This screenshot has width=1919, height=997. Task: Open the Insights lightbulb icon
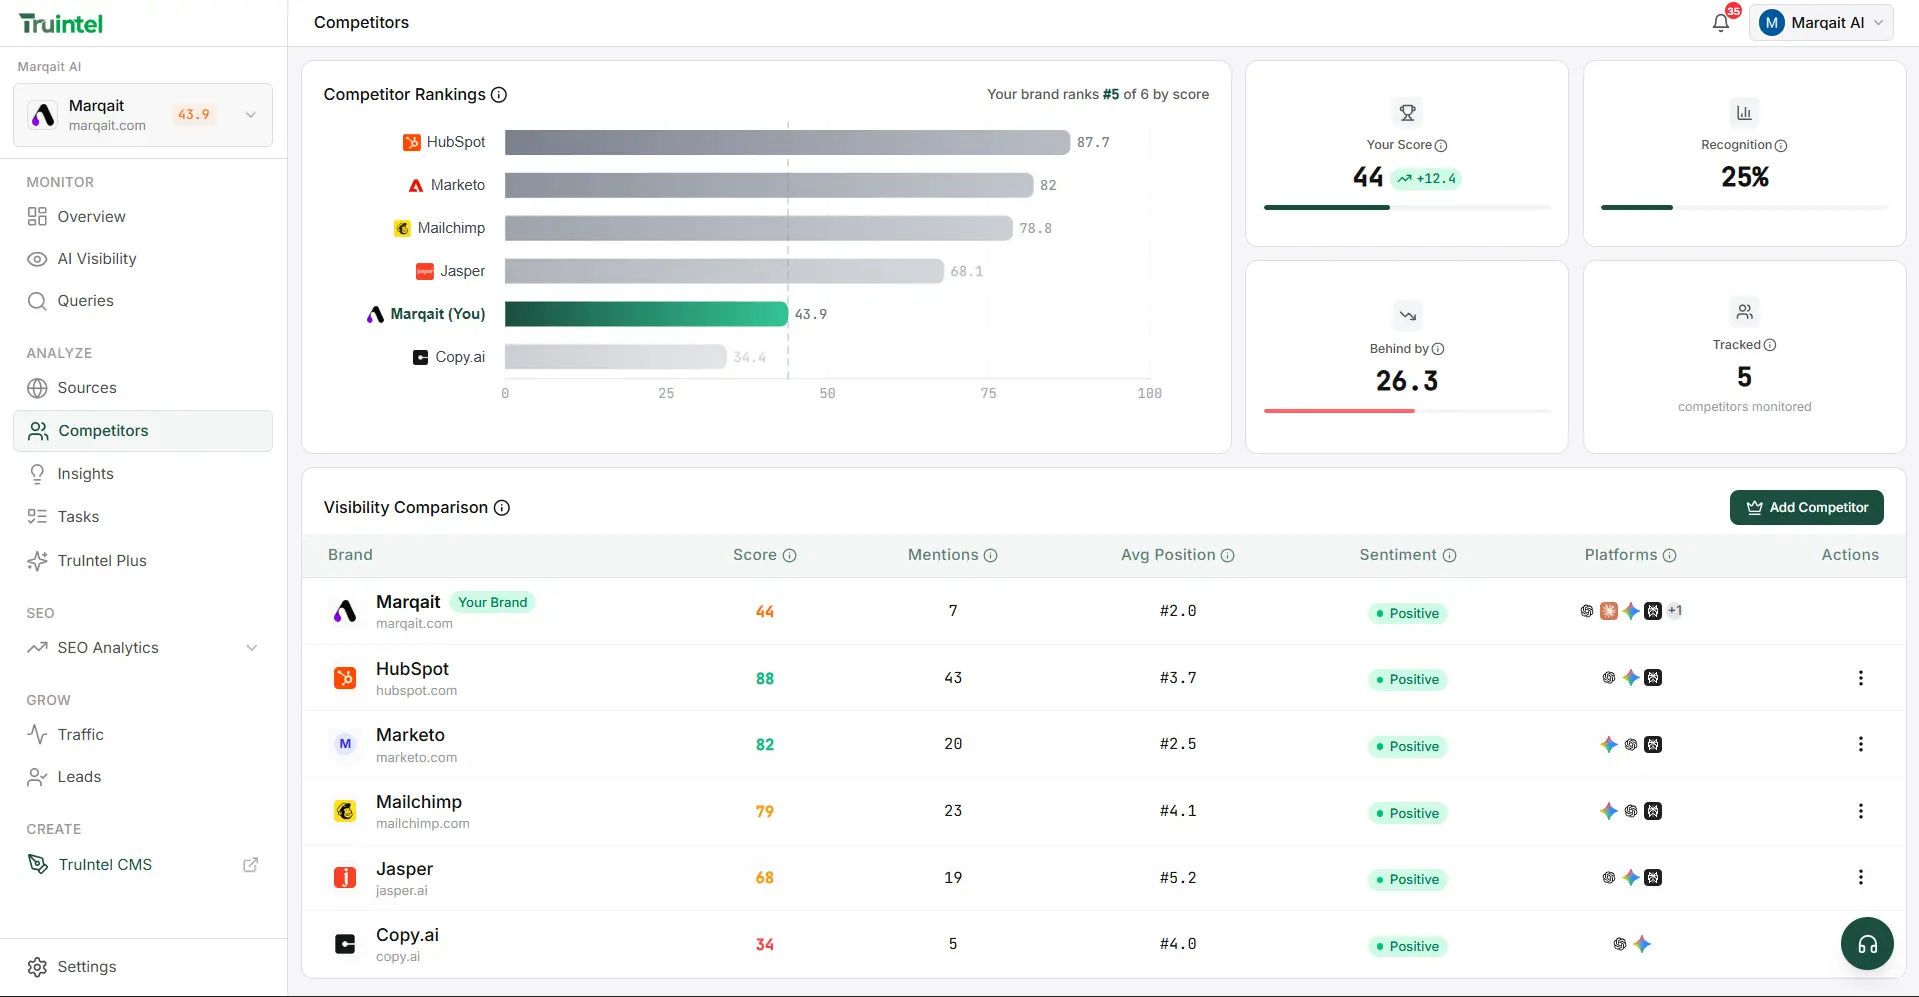[37, 473]
